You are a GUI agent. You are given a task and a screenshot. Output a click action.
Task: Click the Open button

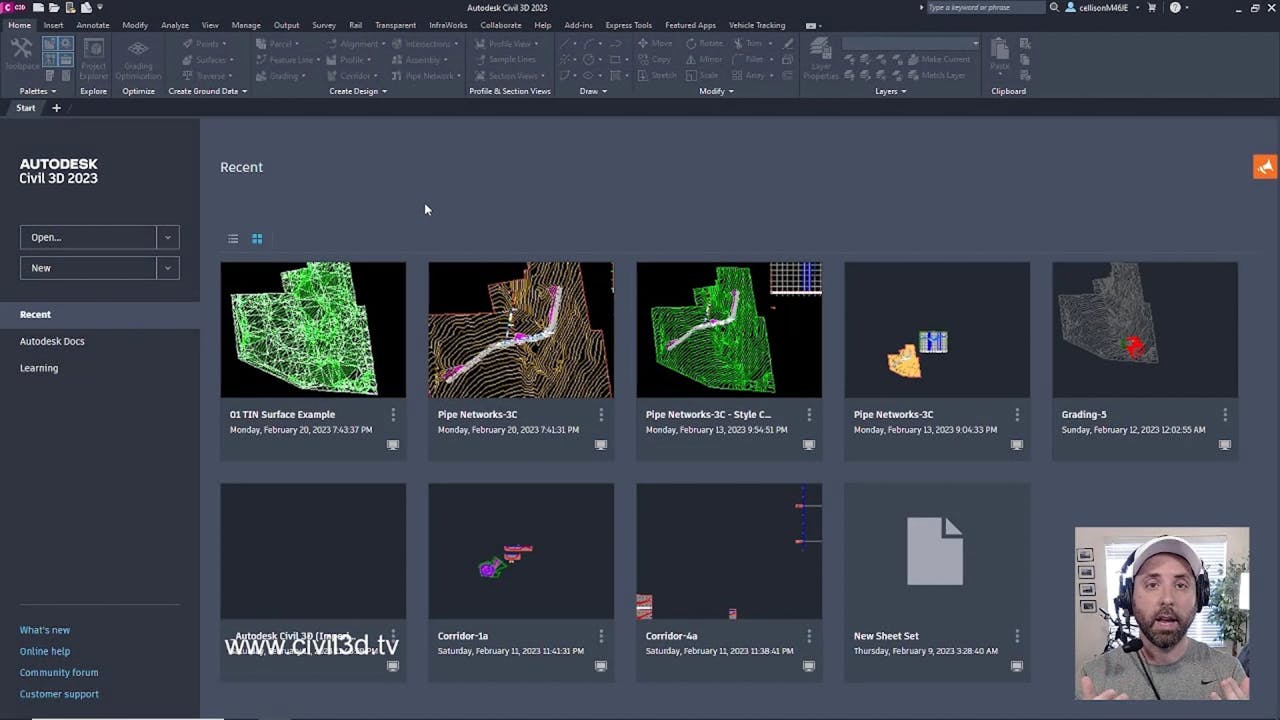coord(88,237)
